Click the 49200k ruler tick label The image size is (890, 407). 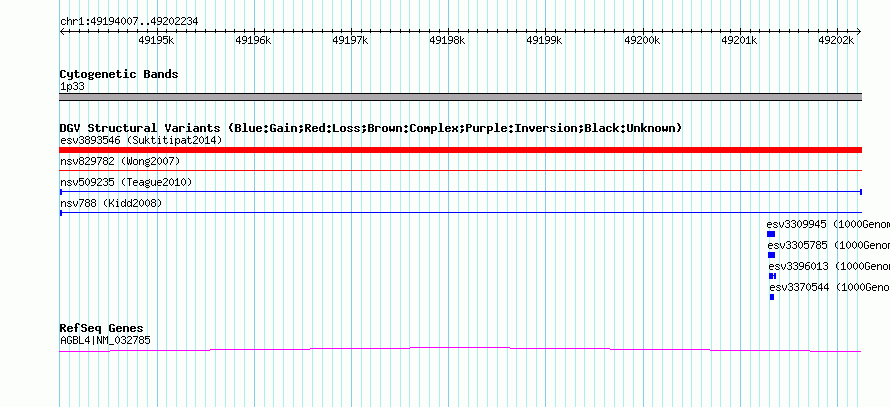pyautogui.click(x=642, y=40)
